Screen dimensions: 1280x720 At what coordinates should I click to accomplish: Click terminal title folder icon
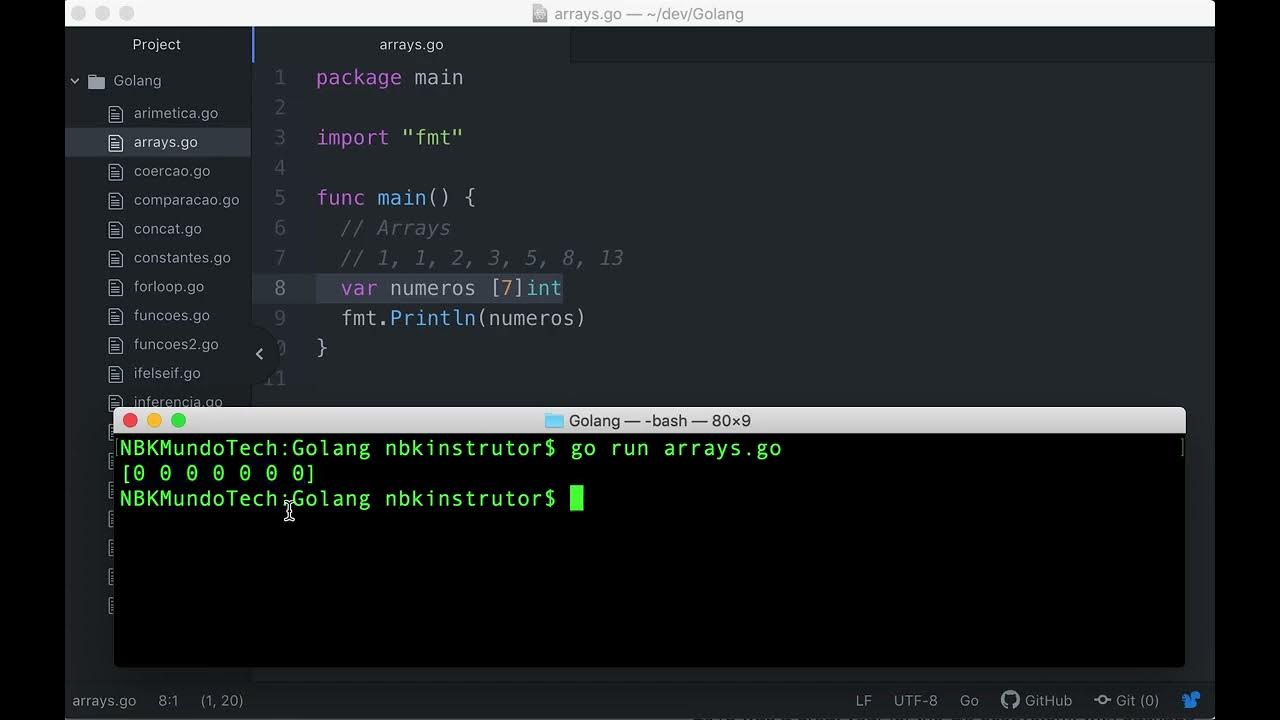(554, 421)
